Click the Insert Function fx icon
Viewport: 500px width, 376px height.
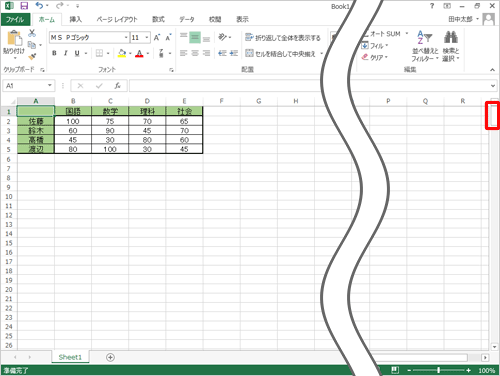(117, 86)
